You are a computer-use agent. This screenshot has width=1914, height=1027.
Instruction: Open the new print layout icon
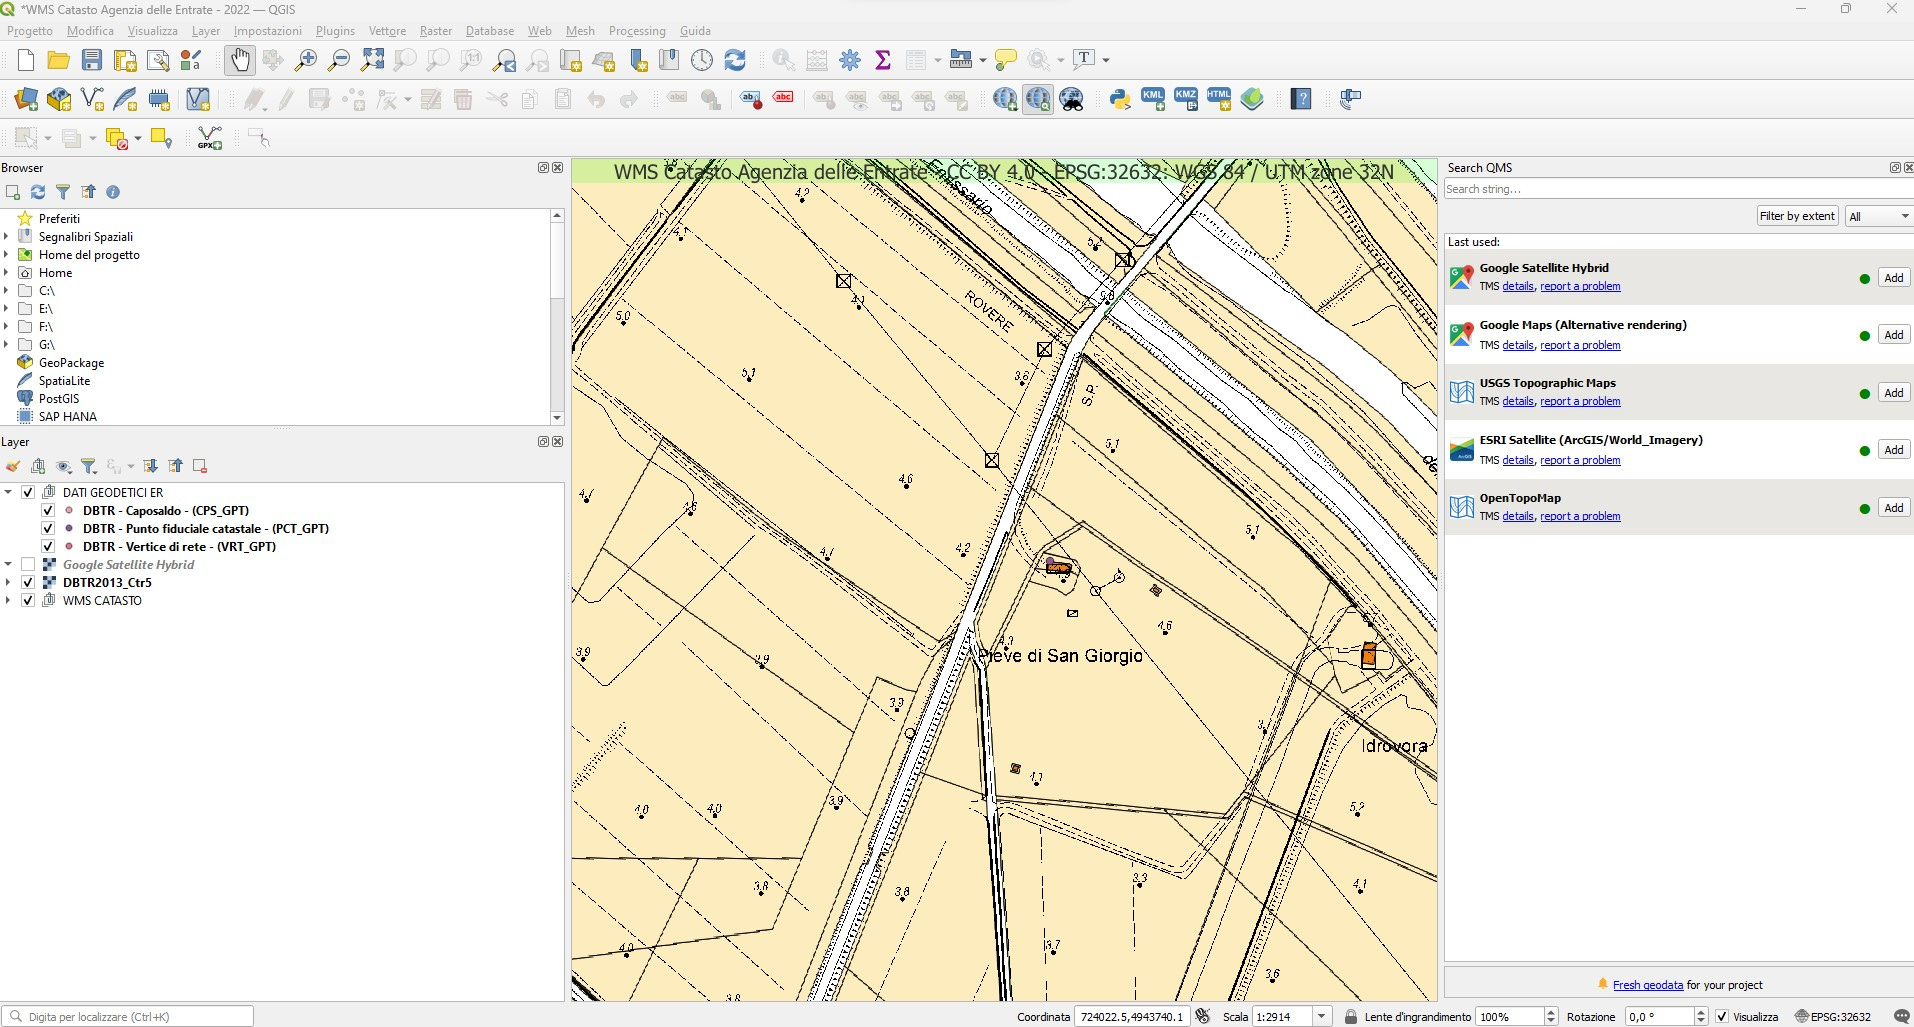[x=125, y=60]
